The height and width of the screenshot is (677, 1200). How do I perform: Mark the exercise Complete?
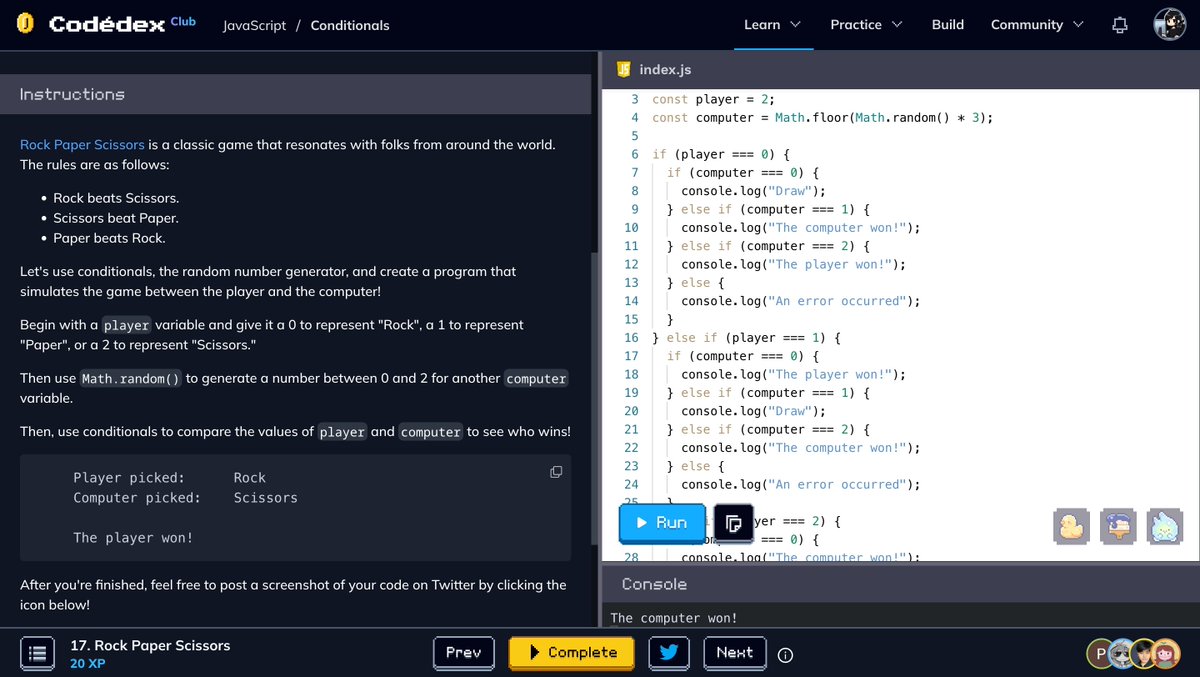[x=573, y=653]
